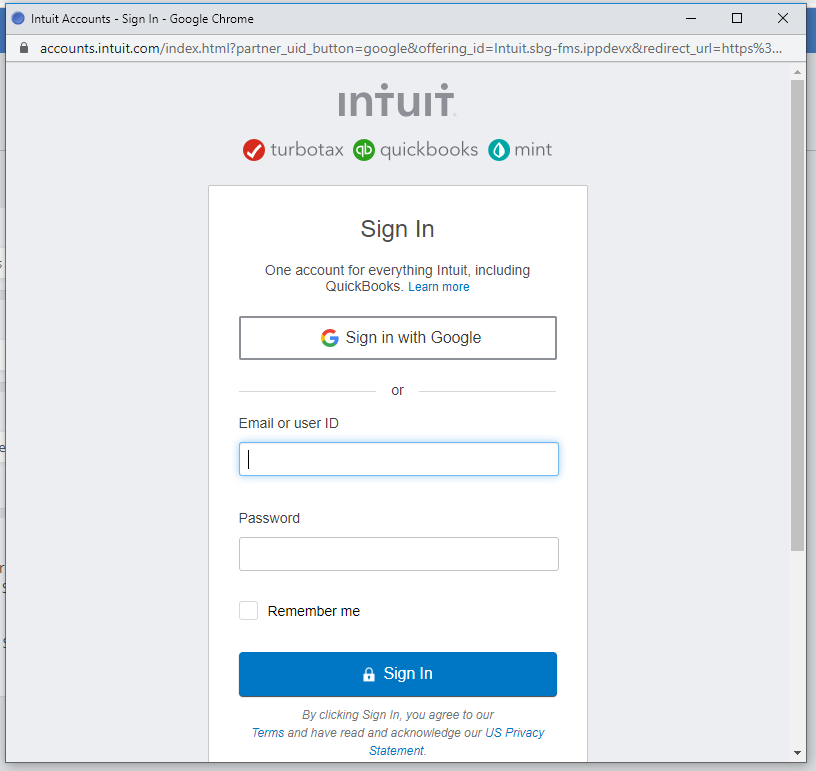The width and height of the screenshot is (816, 771).
Task: Focus the Email or user ID field
Action: tap(398, 459)
